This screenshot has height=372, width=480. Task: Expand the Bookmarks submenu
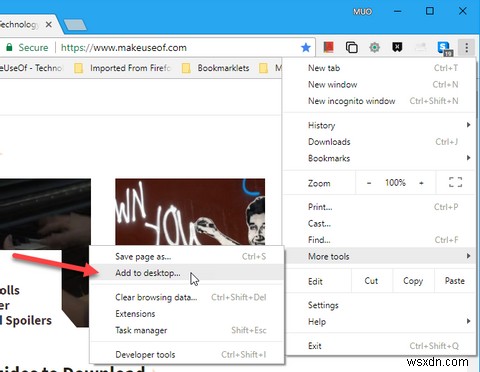[379, 158]
